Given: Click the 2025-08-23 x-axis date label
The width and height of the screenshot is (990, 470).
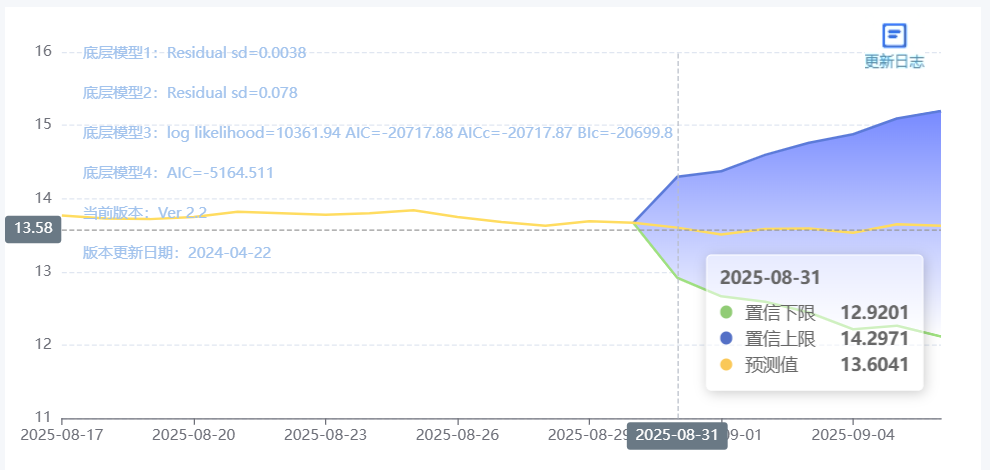Looking at the screenshot, I should [326, 435].
